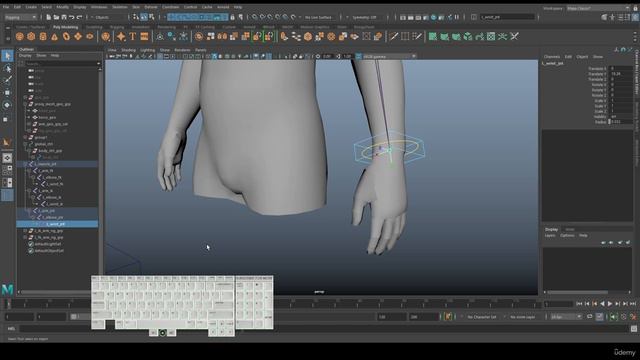Open the Skin menu
The image size is (640, 360).
[136, 7]
